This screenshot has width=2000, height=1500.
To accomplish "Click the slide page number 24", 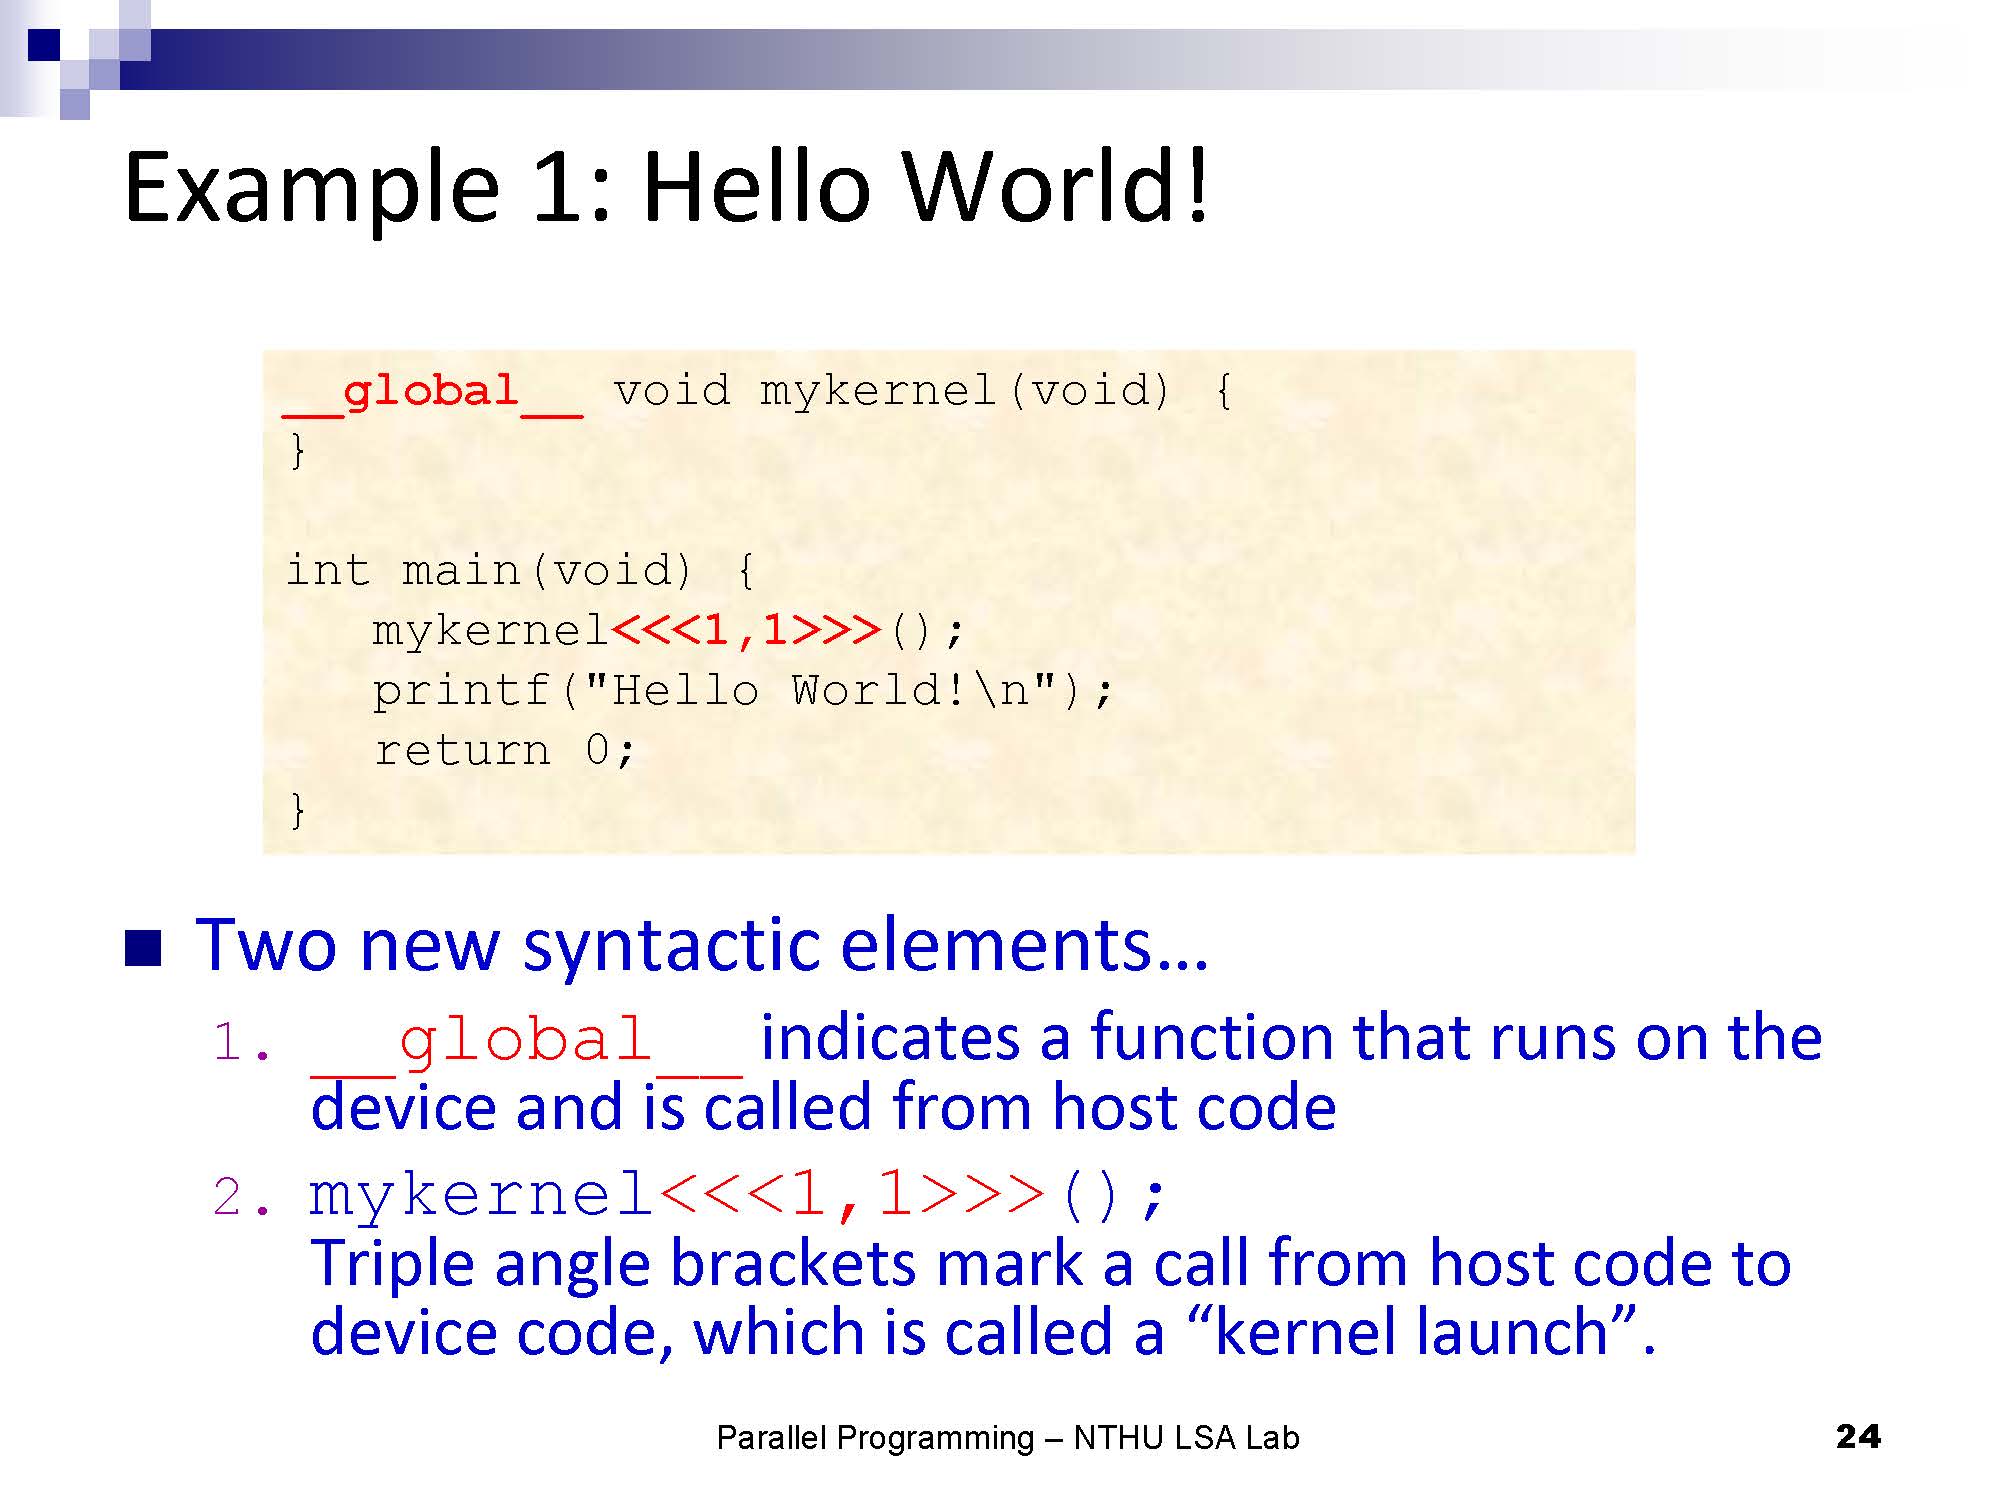I will [1858, 1437].
